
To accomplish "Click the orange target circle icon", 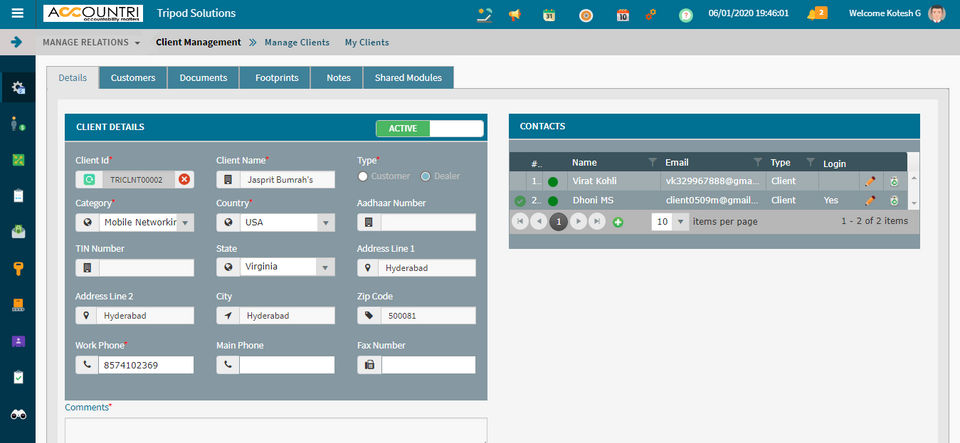I will (586, 15).
